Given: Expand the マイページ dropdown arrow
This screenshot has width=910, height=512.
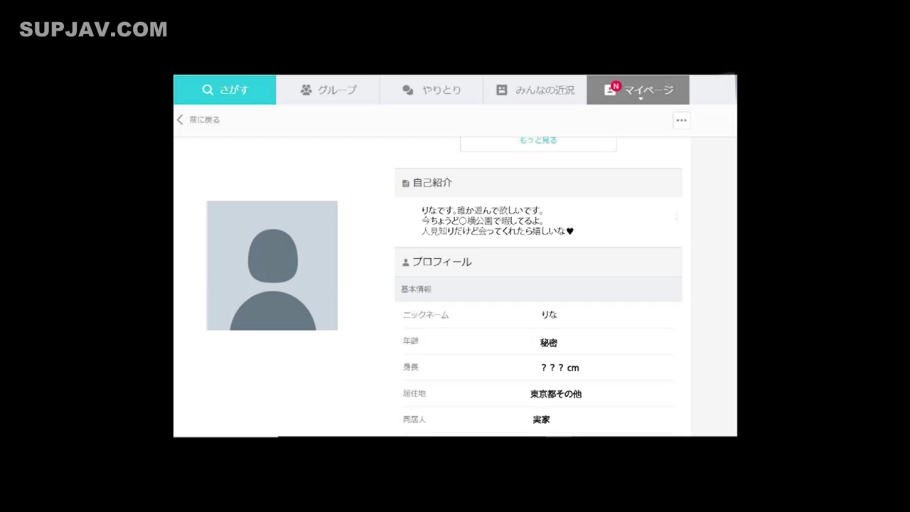Looking at the screenshot, I should pos(641,99).
